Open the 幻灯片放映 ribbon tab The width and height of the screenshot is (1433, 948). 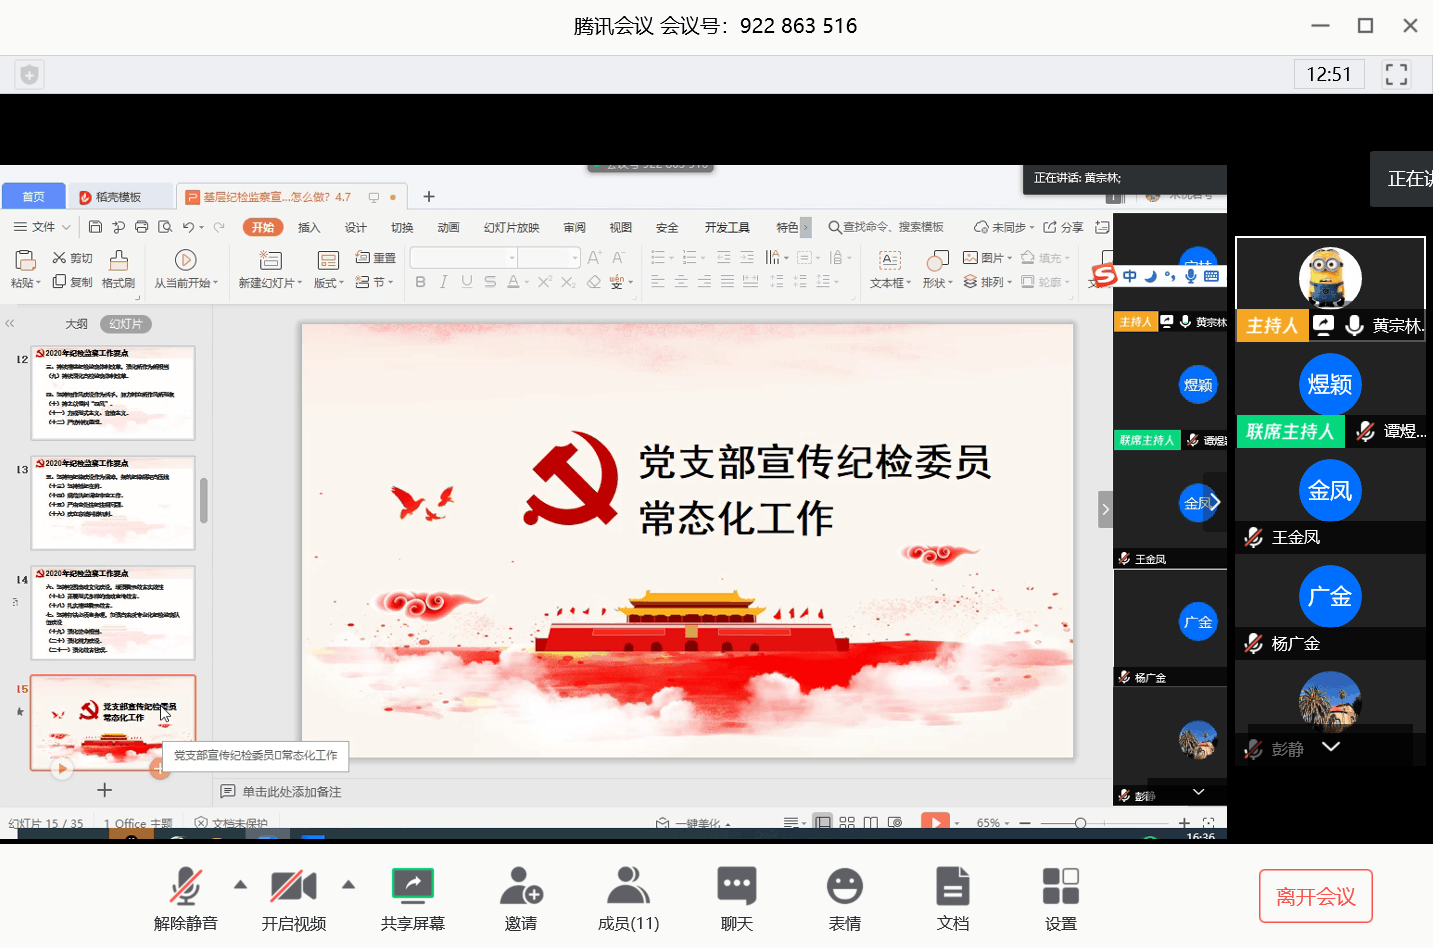511,228
